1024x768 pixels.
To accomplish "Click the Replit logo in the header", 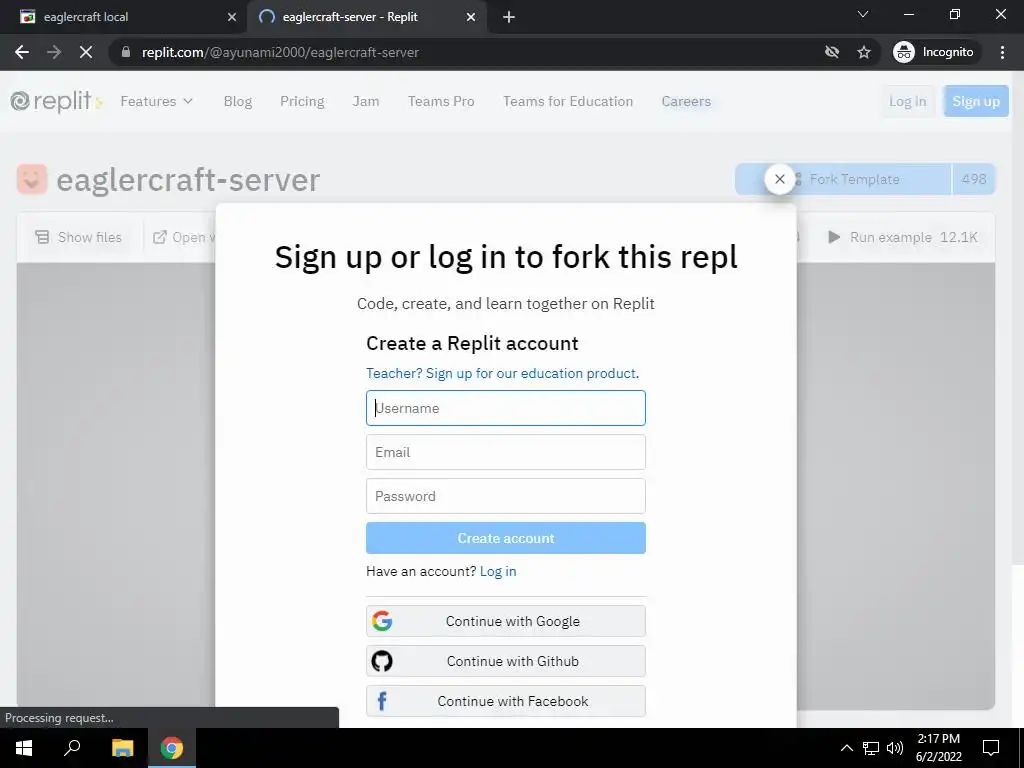I will 51,101.
